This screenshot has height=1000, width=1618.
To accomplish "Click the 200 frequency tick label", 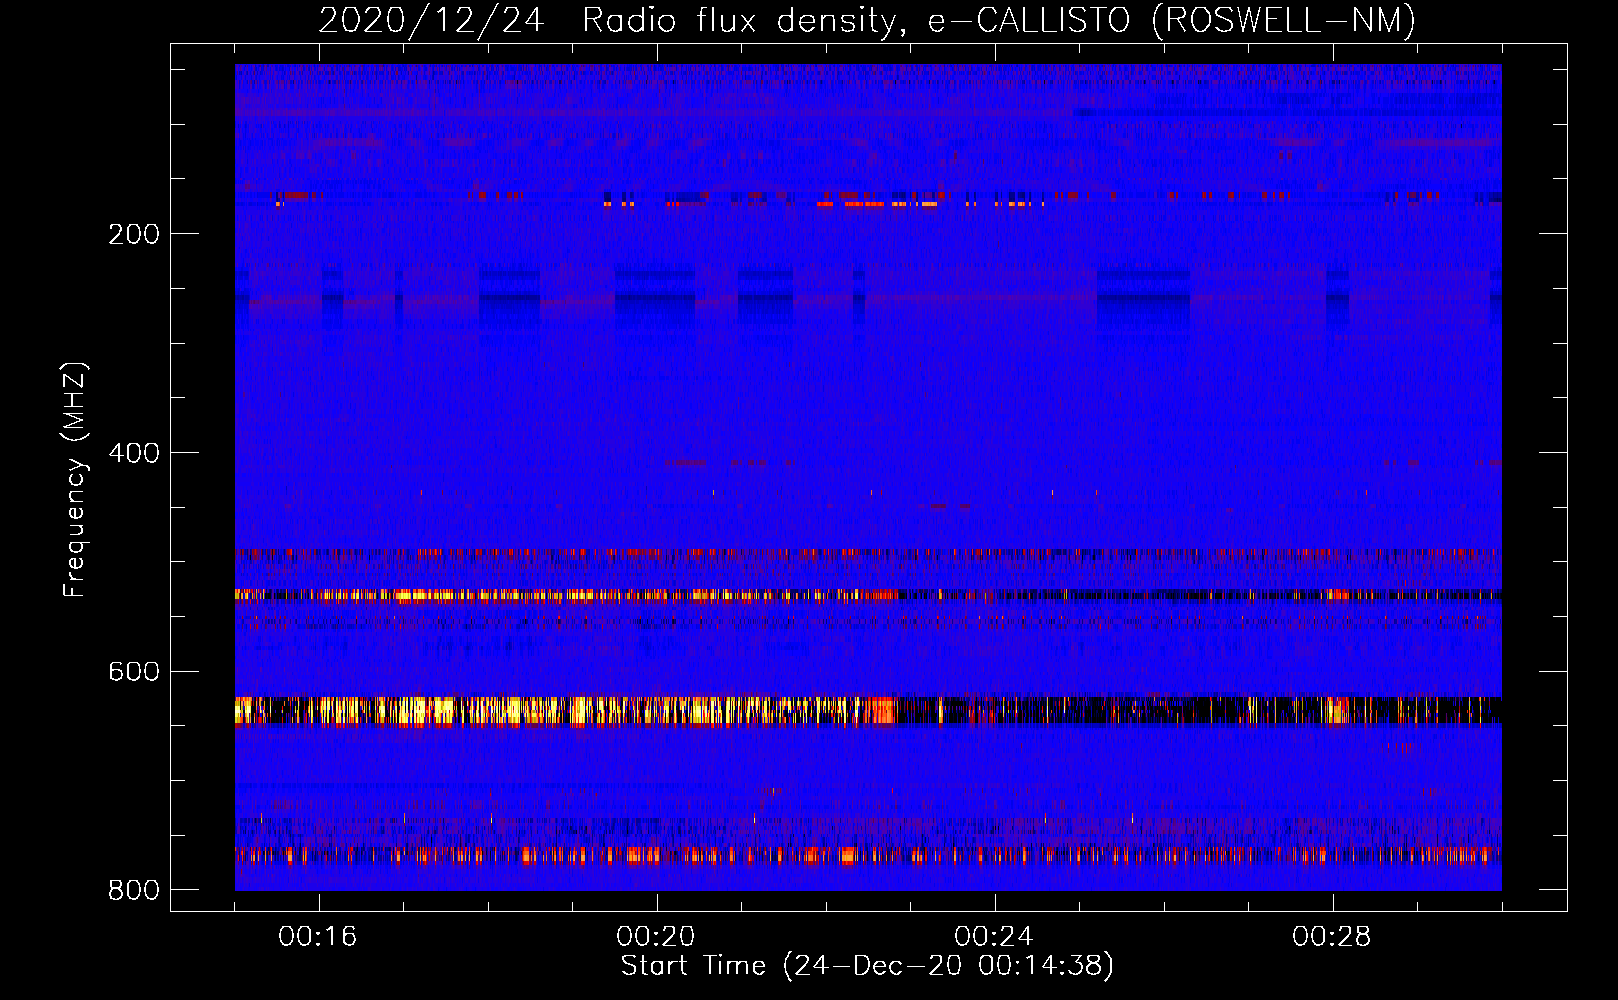I will click(134, 234).
